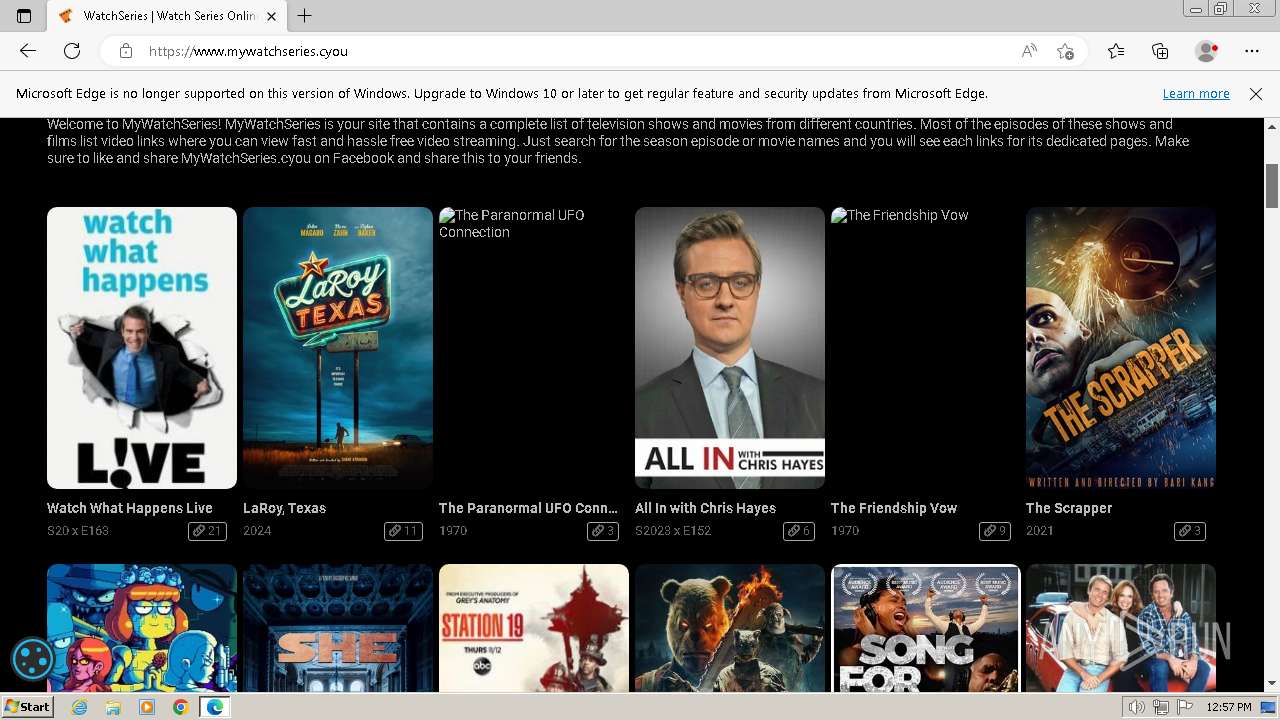This screenshot has height=720, width=1280.
Task: Open the browser profile menu
Action: click(1207, 51)
